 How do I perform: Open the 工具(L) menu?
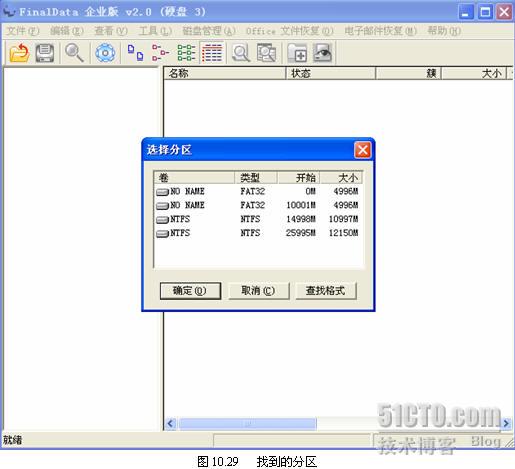click(155, 31)
